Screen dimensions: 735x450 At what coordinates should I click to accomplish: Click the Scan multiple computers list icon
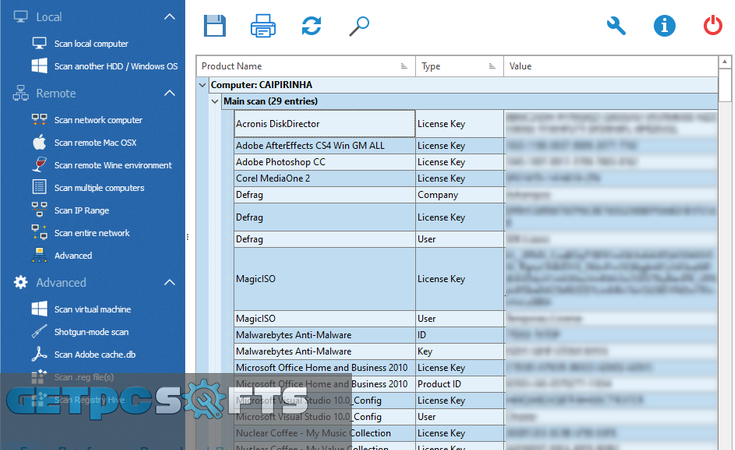click(39, 187)
